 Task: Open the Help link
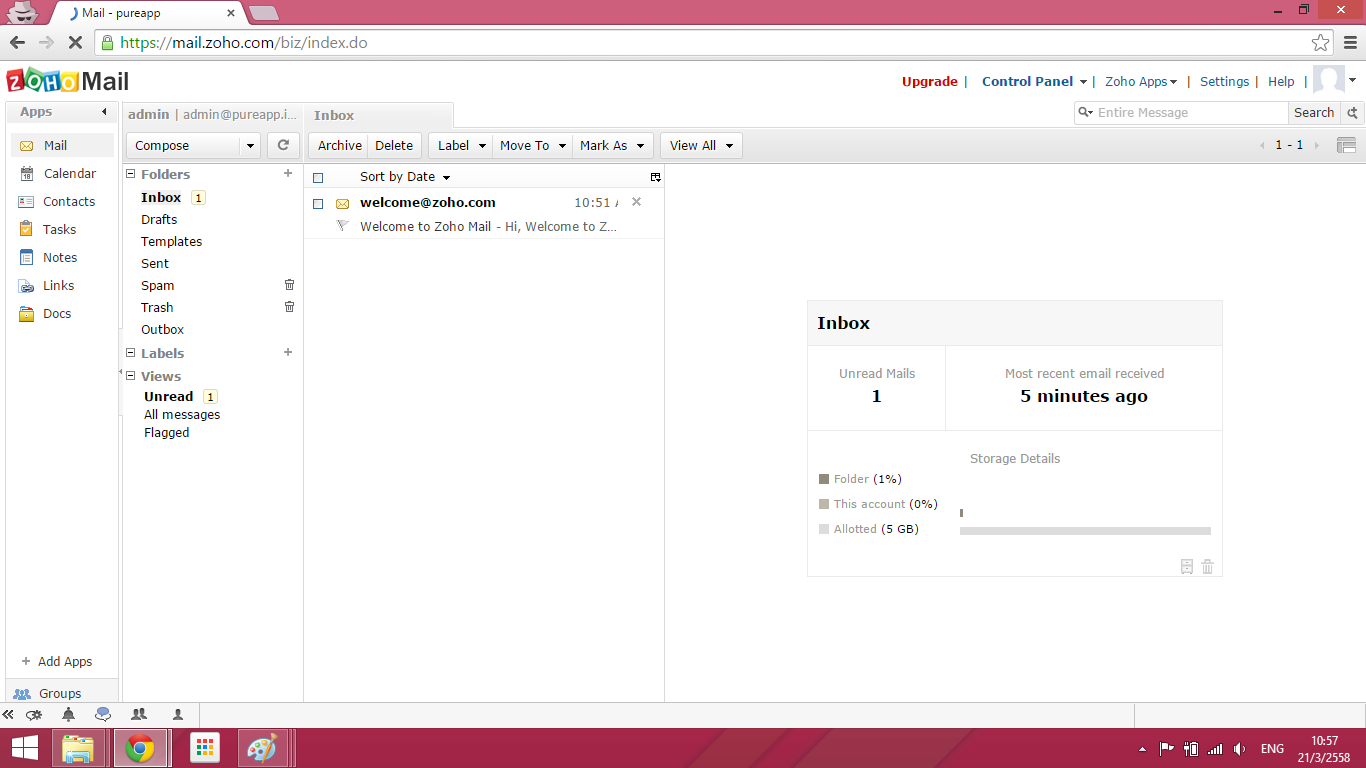1281,82
